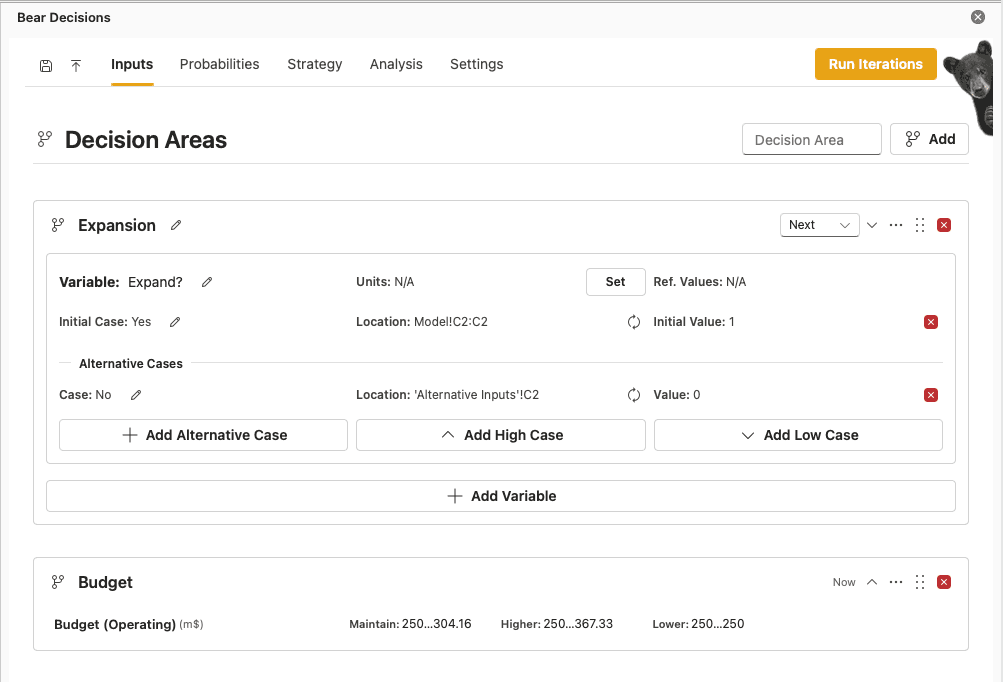Click the Maintain: 250...304.16 value
This screenshot has width=1003, height=682.
pos(410,624)
